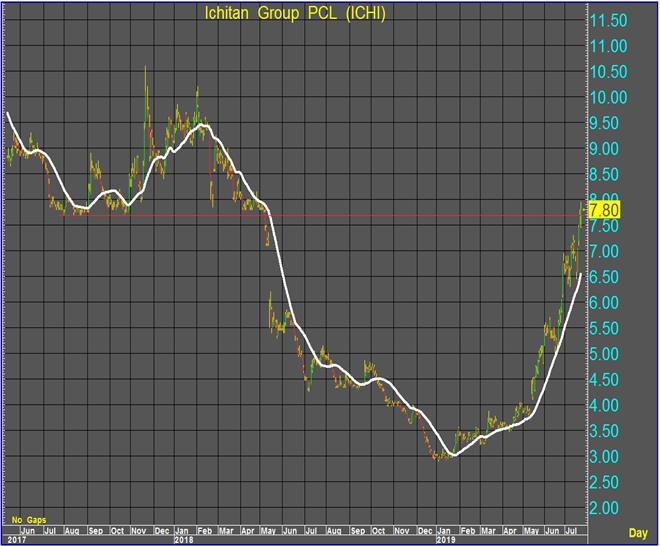Click the 10.00 price axis label

pyautogui.click(x=608, y=97)
